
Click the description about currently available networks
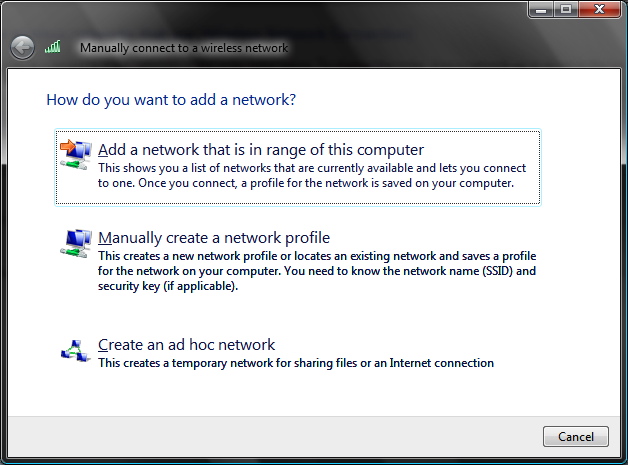point(311,176)
